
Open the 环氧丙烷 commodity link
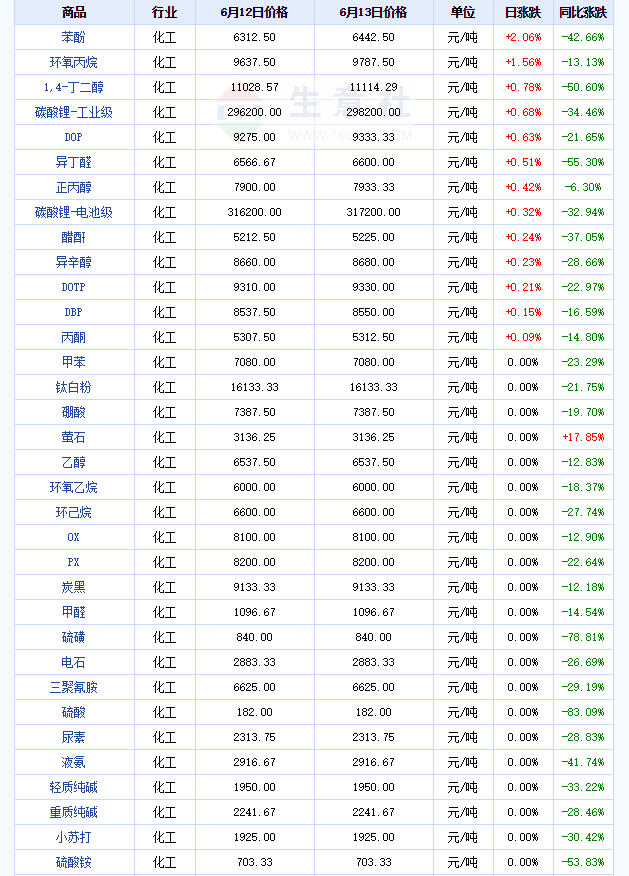pos(73,63)
